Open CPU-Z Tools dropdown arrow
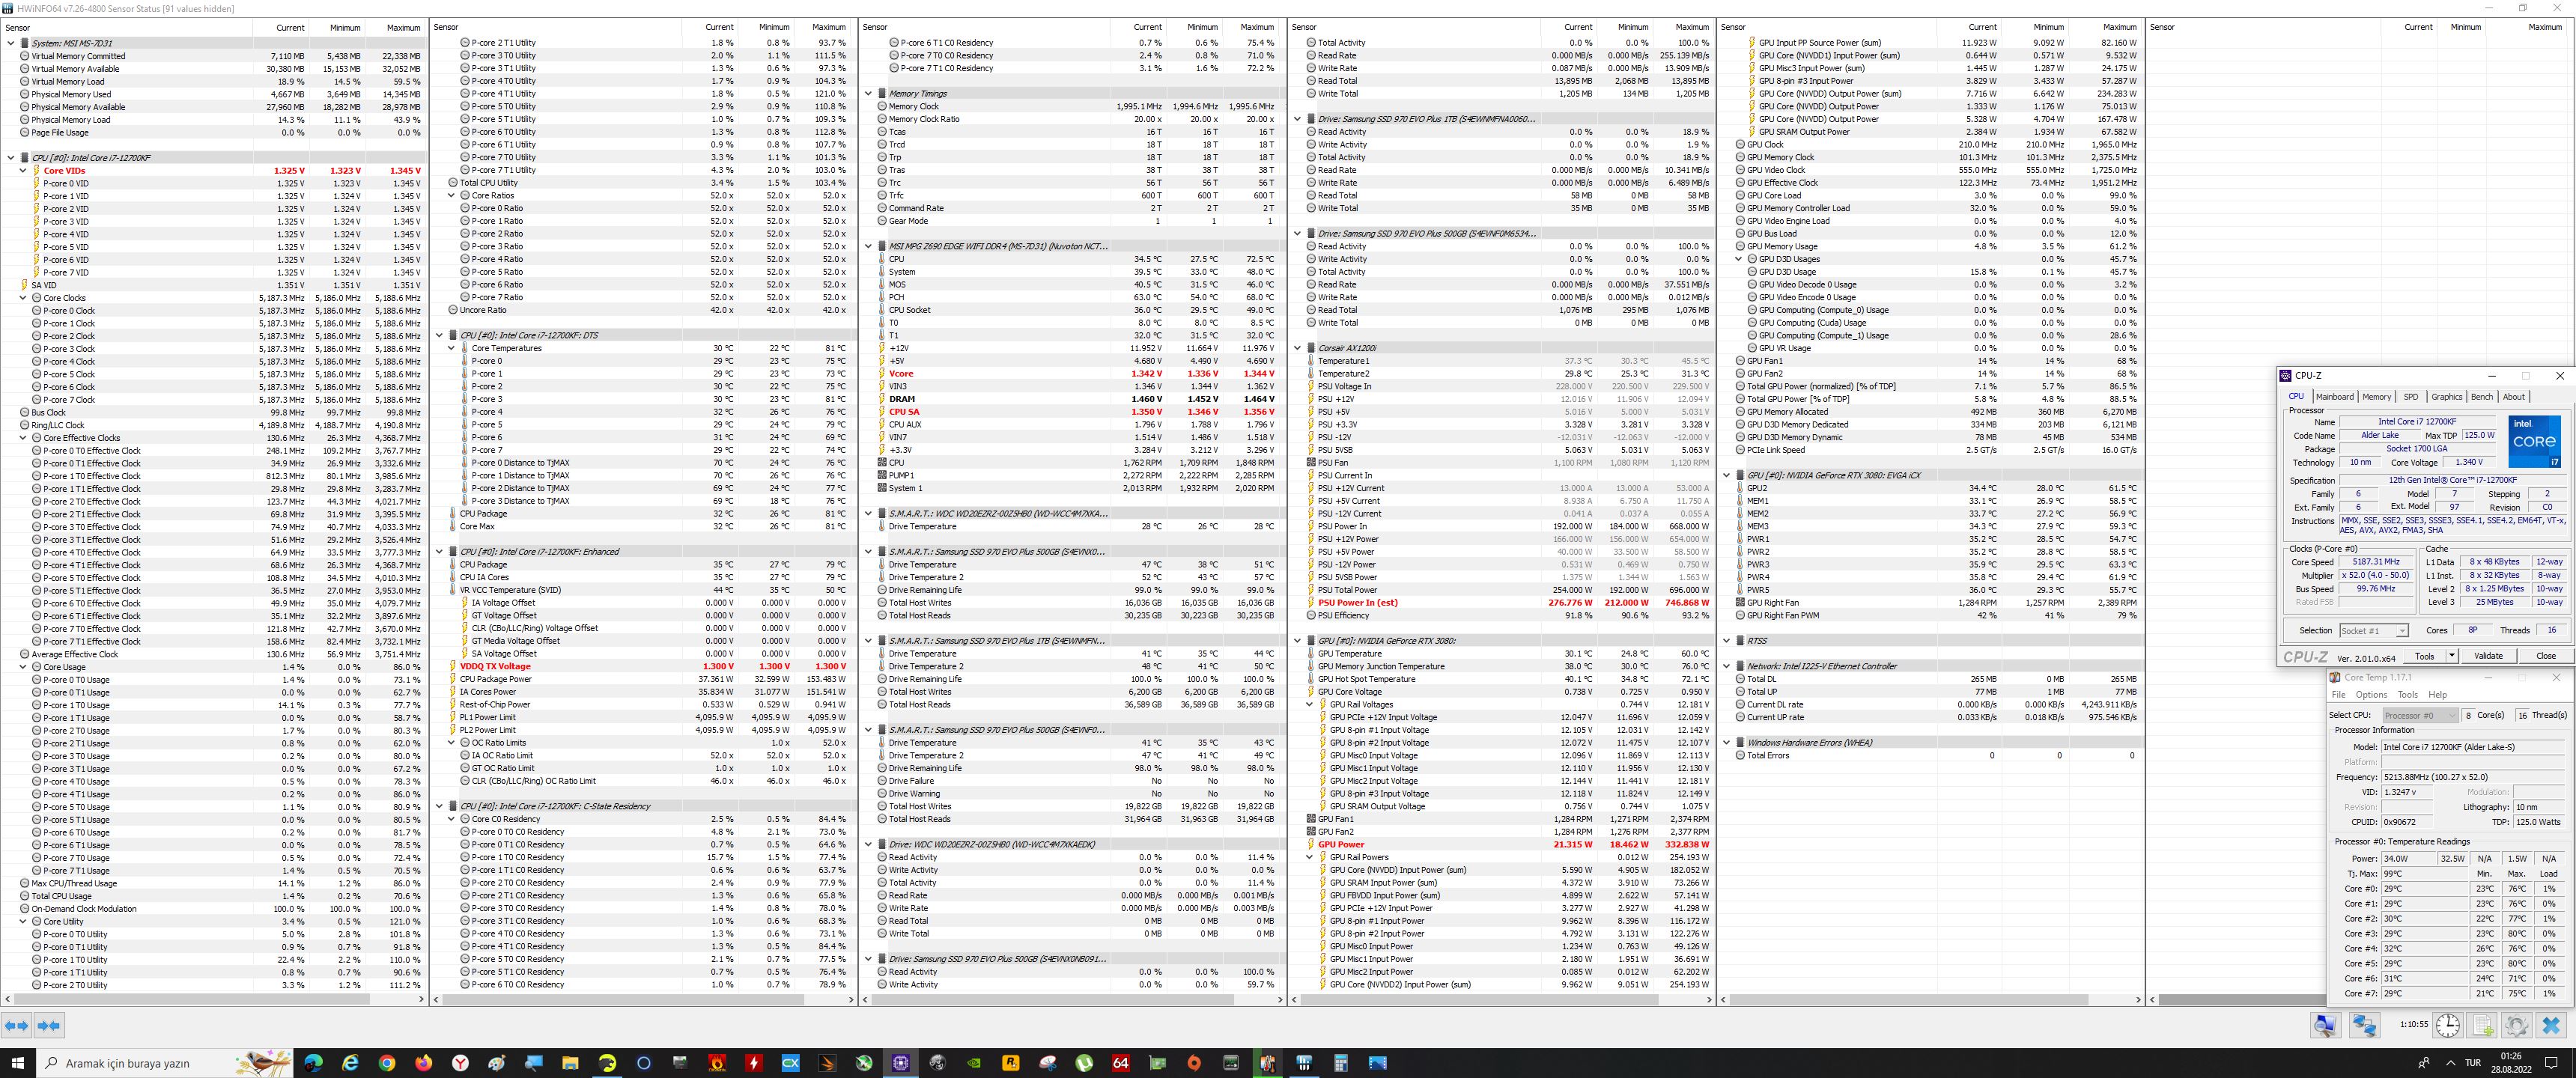 [2451, 656]
